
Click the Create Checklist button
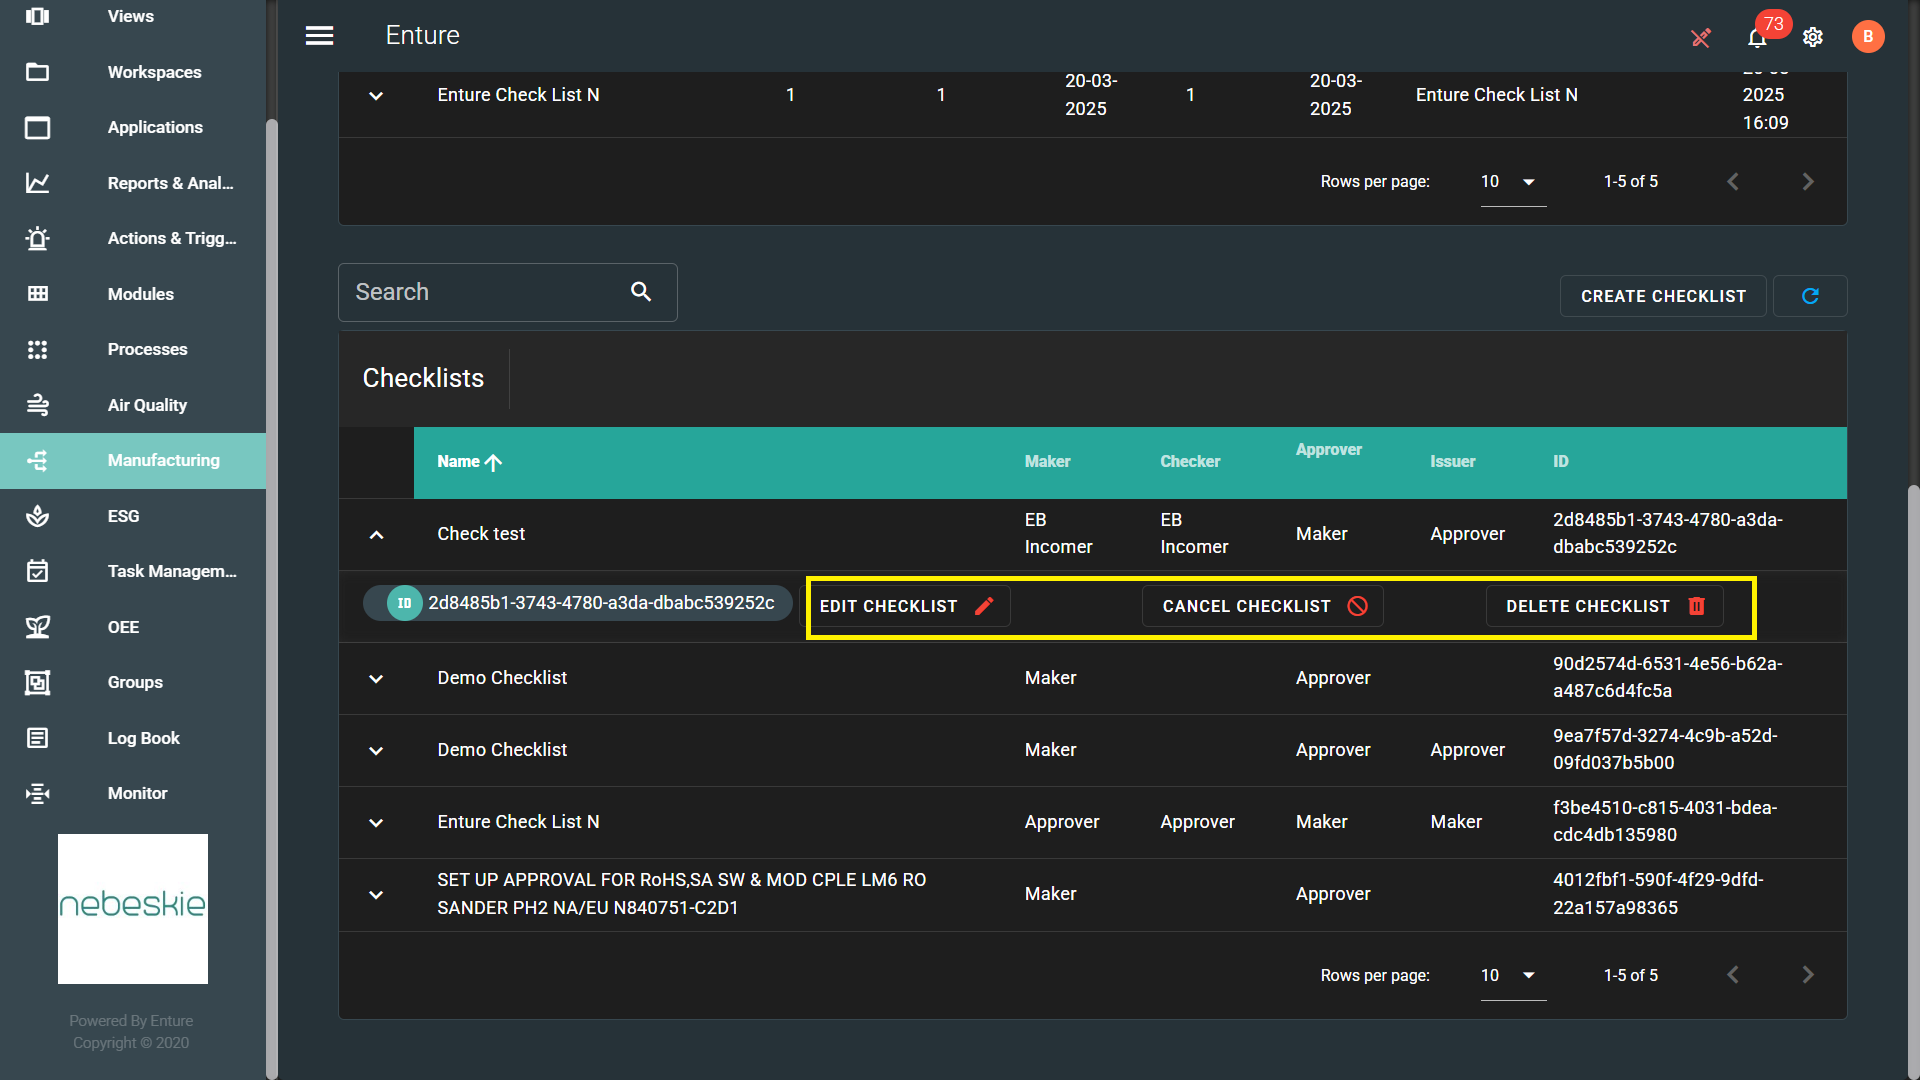tap(1662, 296)
